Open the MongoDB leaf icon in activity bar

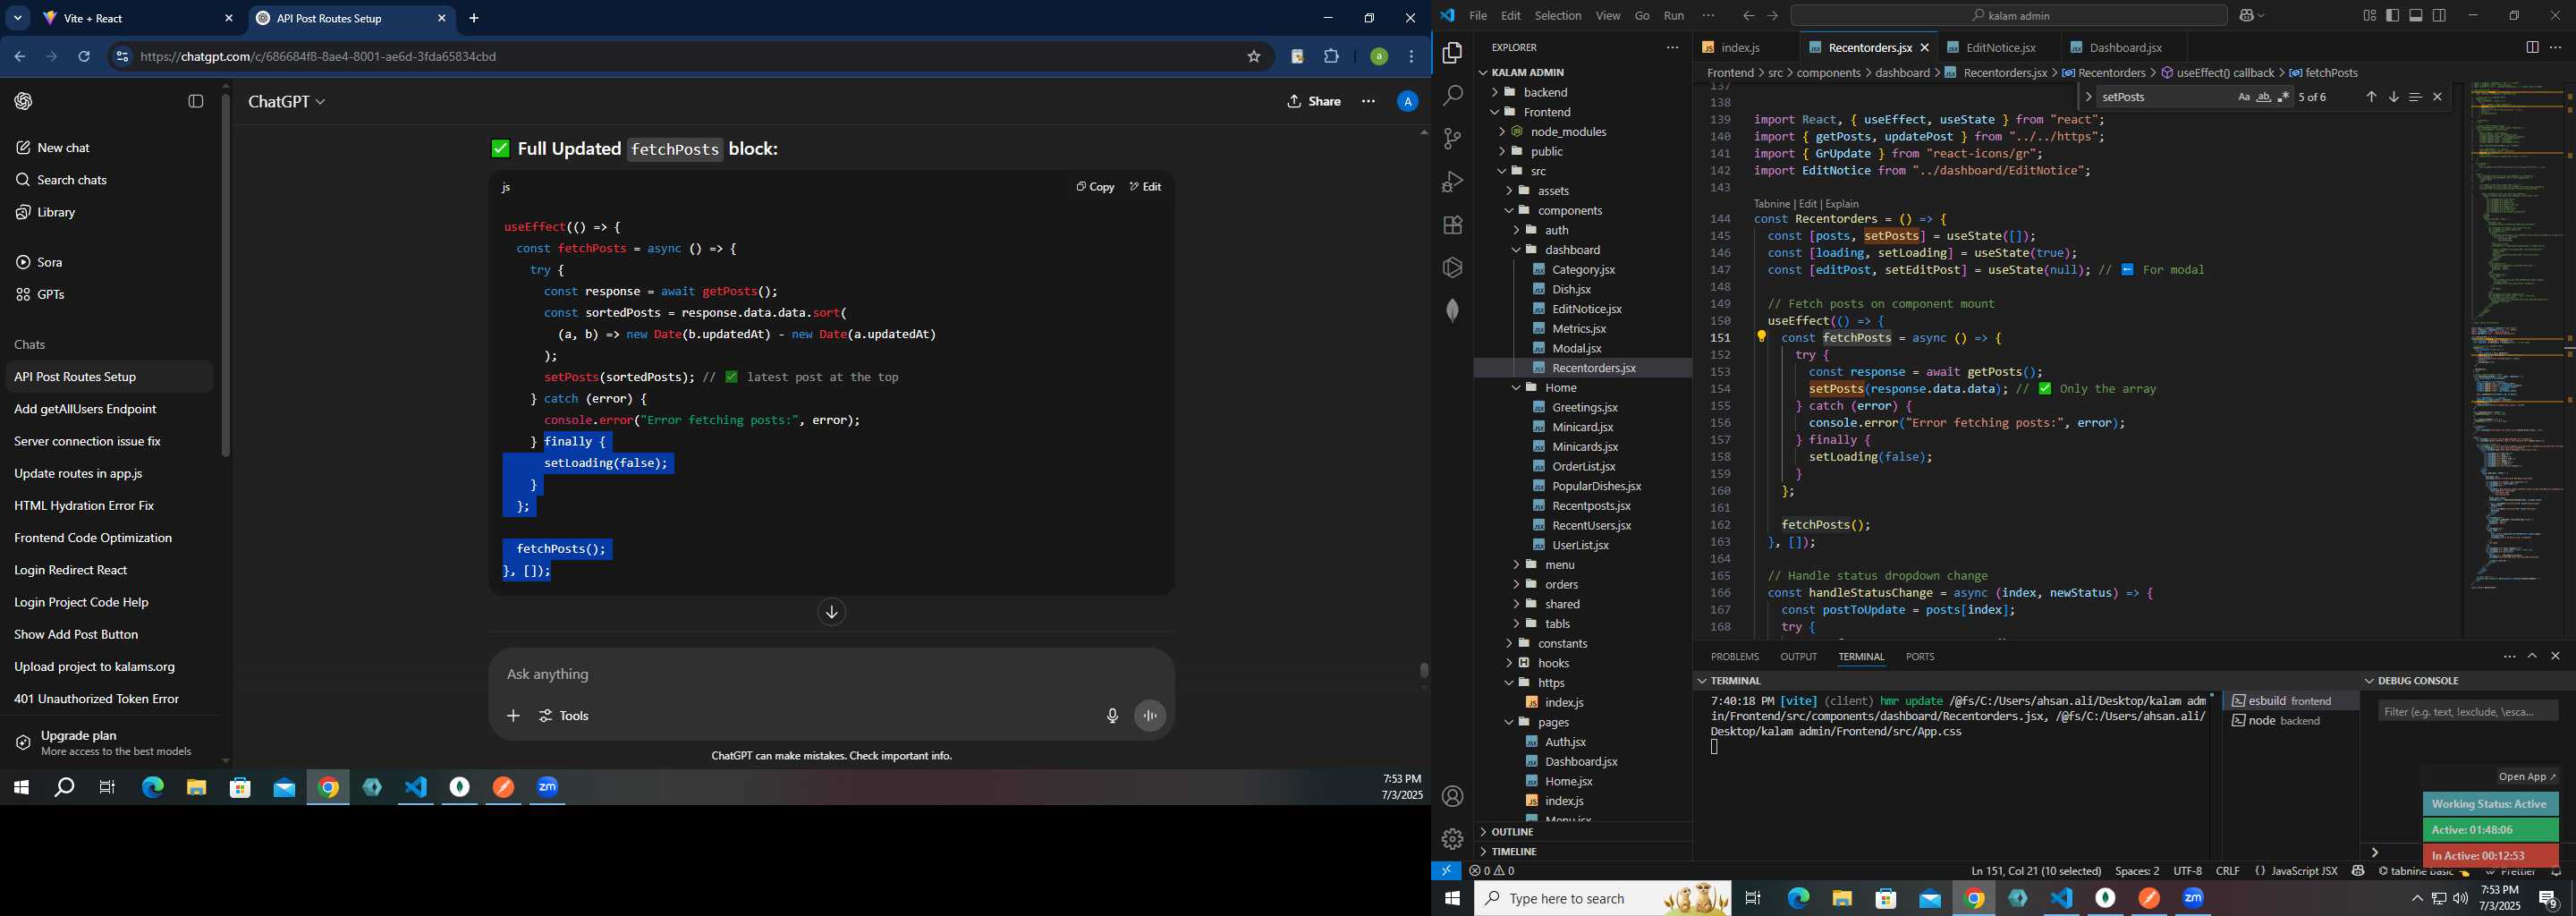(1452, 310)
